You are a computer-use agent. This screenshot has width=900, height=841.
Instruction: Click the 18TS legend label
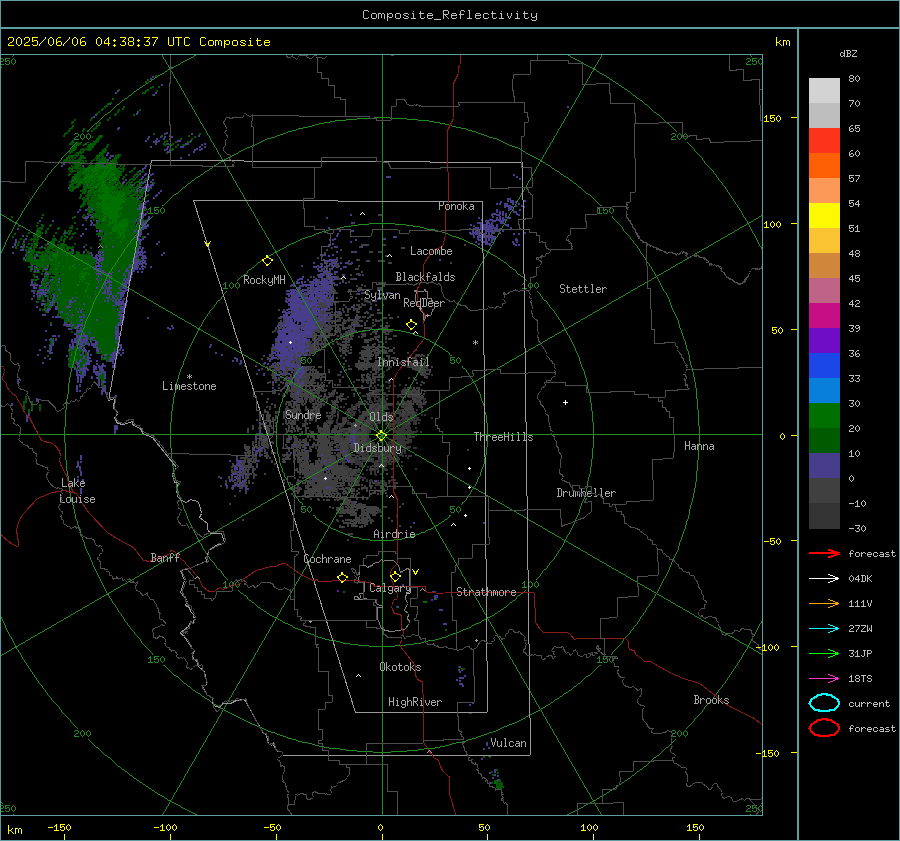coord(860,679)
